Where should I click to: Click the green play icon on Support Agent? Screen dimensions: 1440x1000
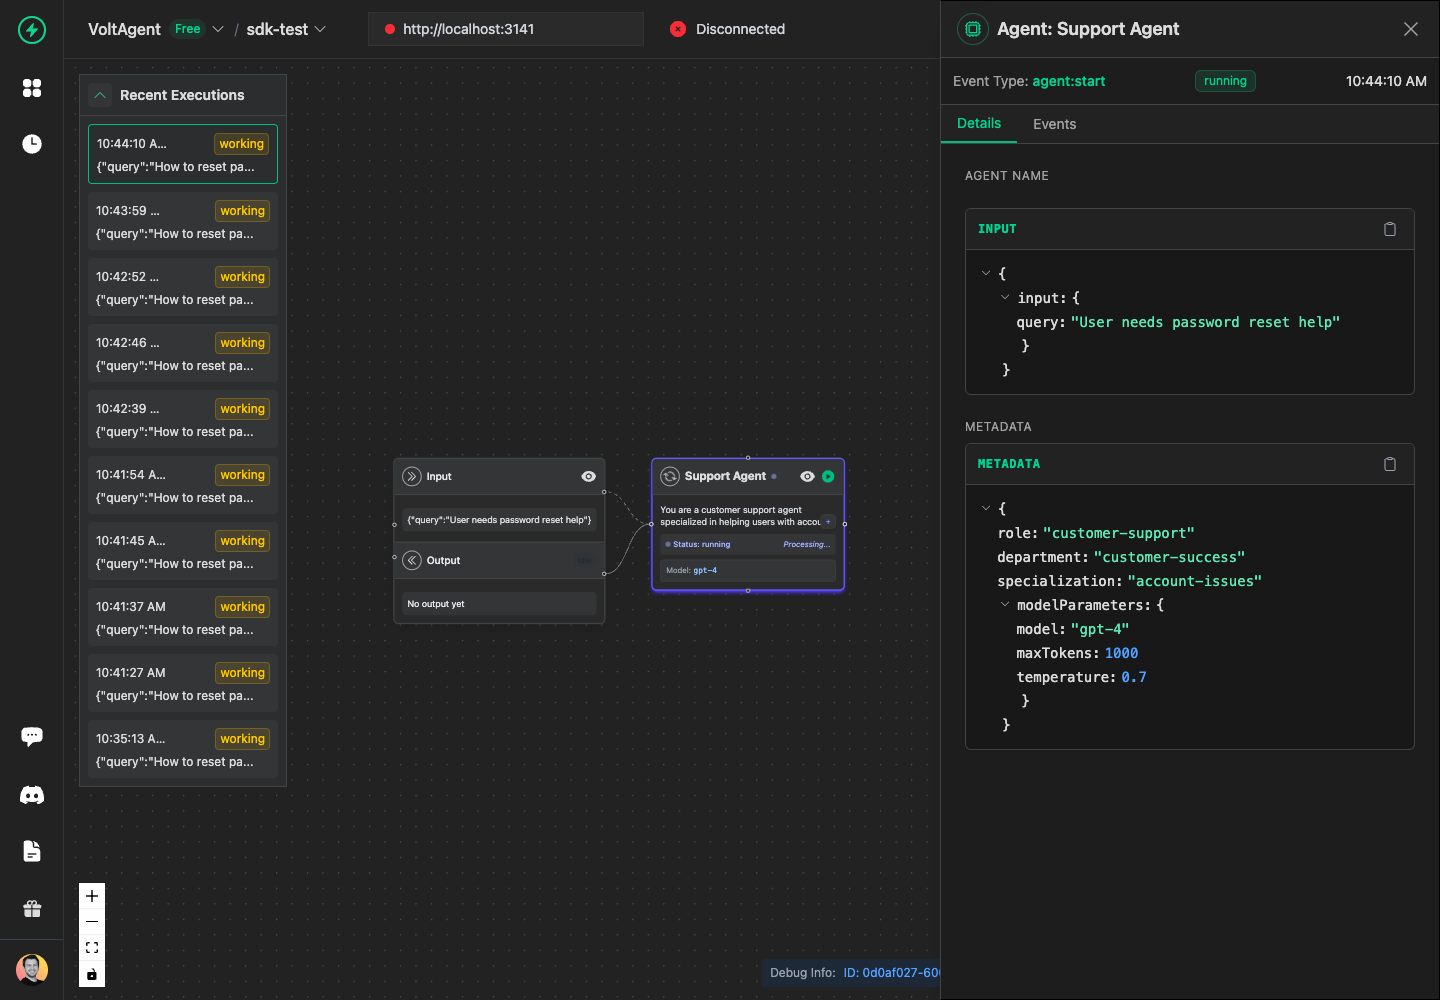pos(828,477)
